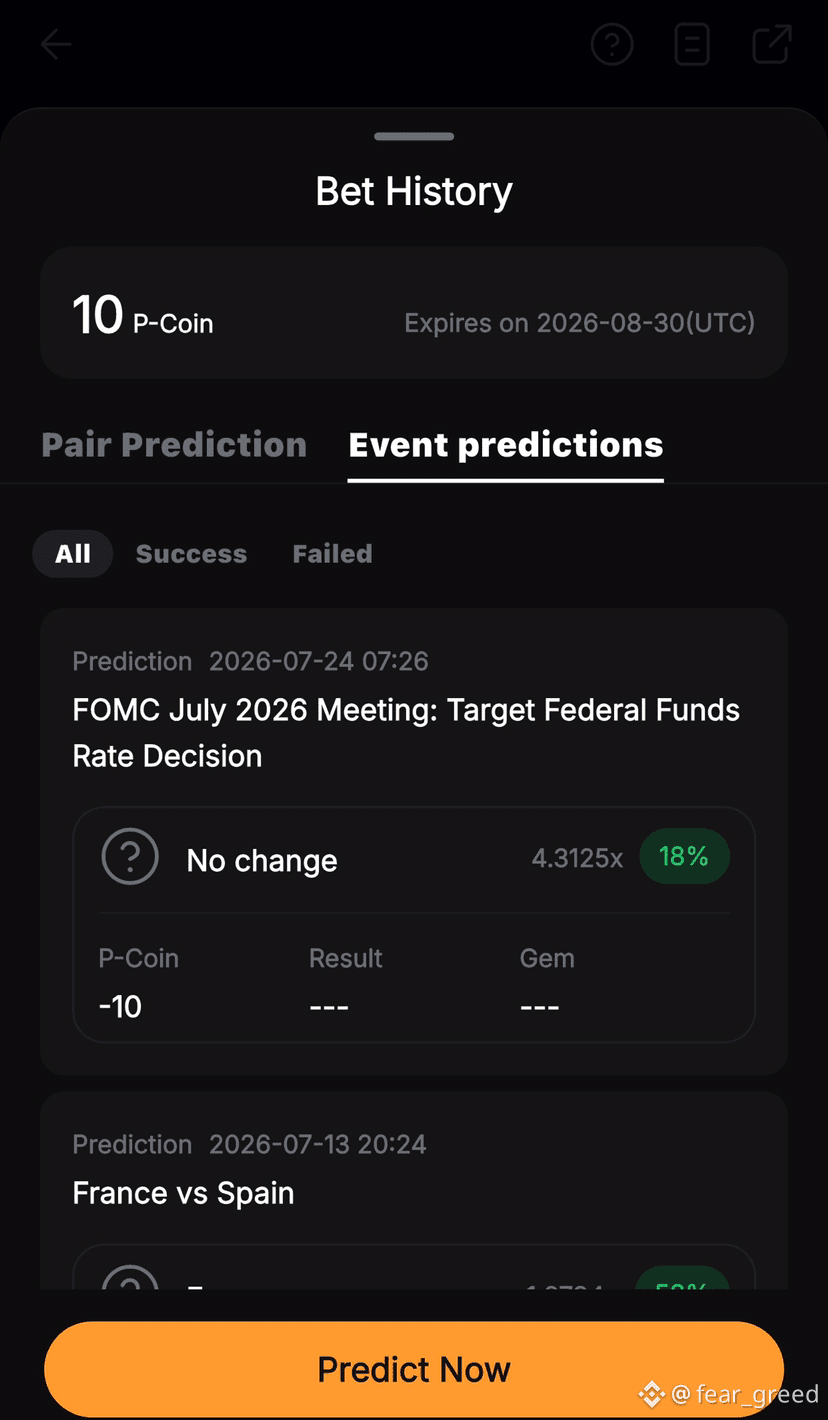The image size is (828, 1420).
Task: Open the FOMC July 2026 Meeting prediction title
Action: [x=406, y=733]
